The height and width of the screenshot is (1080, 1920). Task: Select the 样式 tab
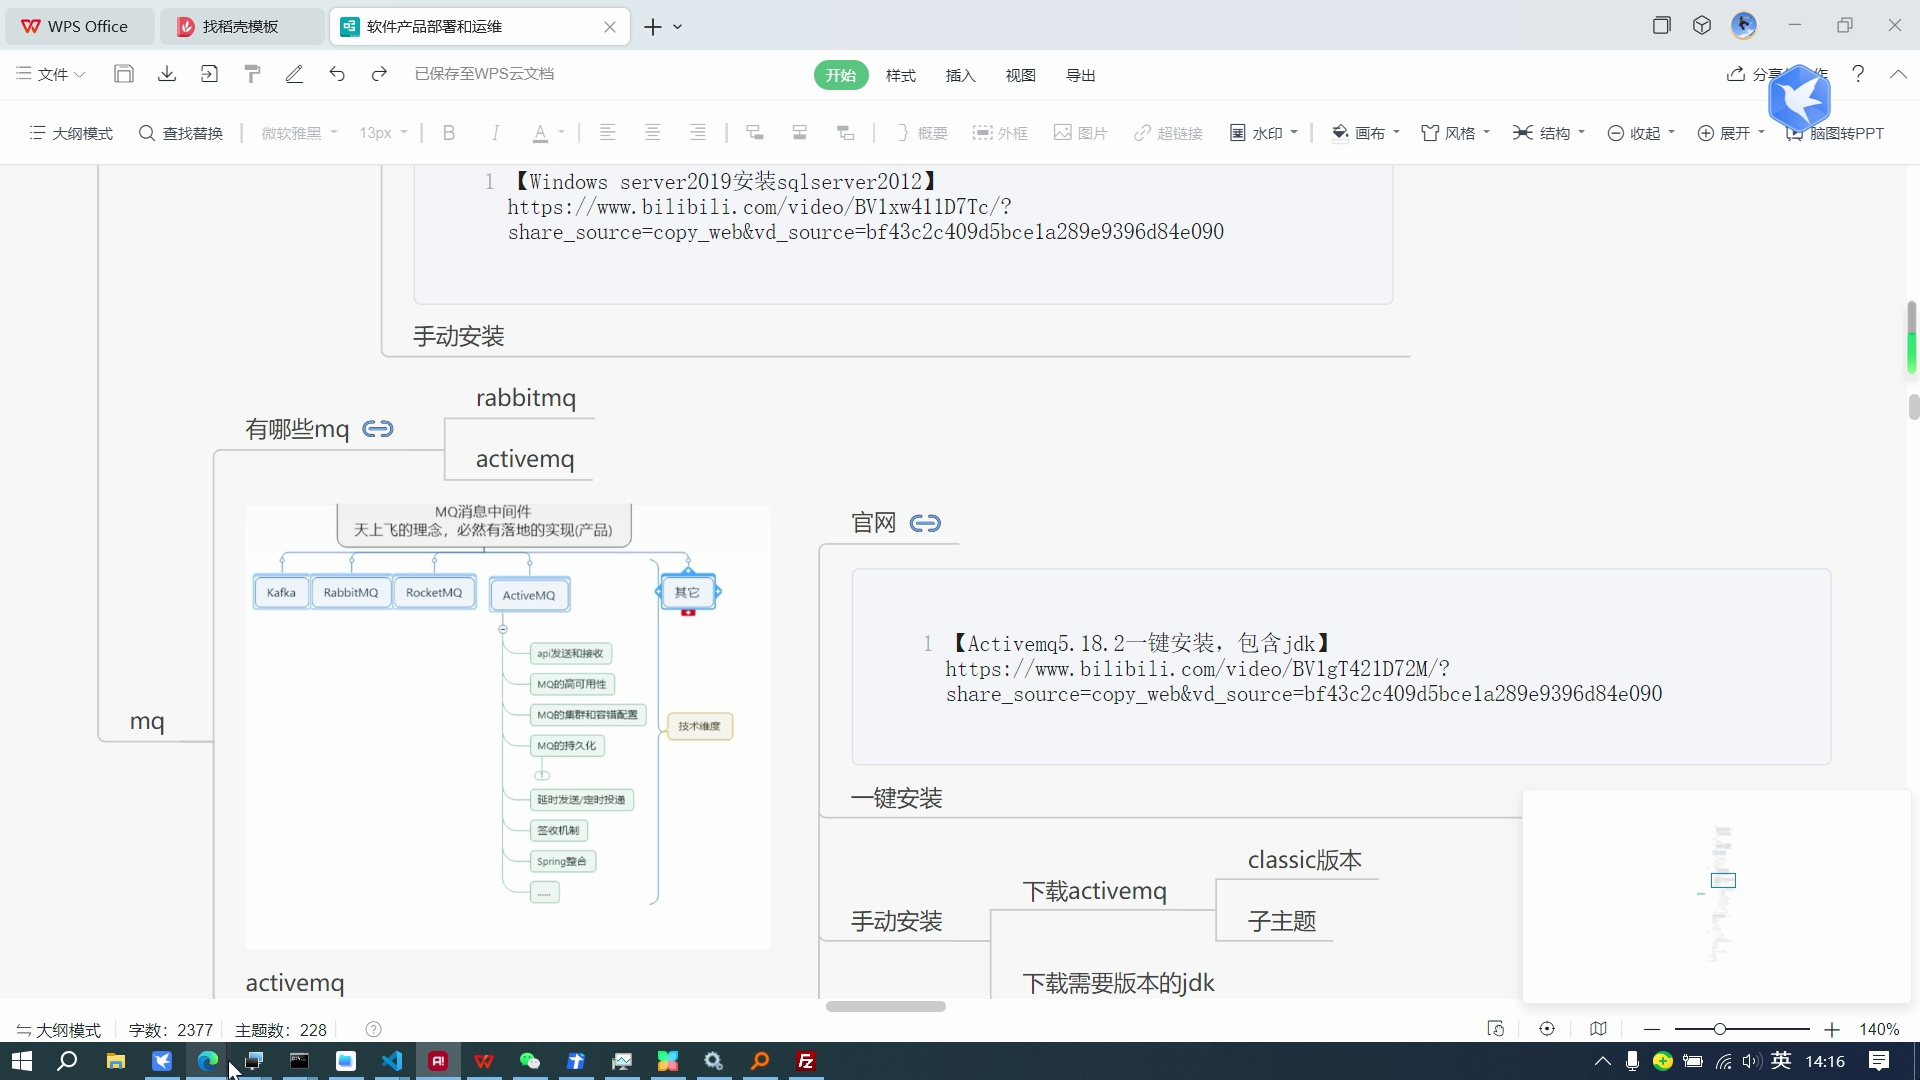(x=901, y=75)
